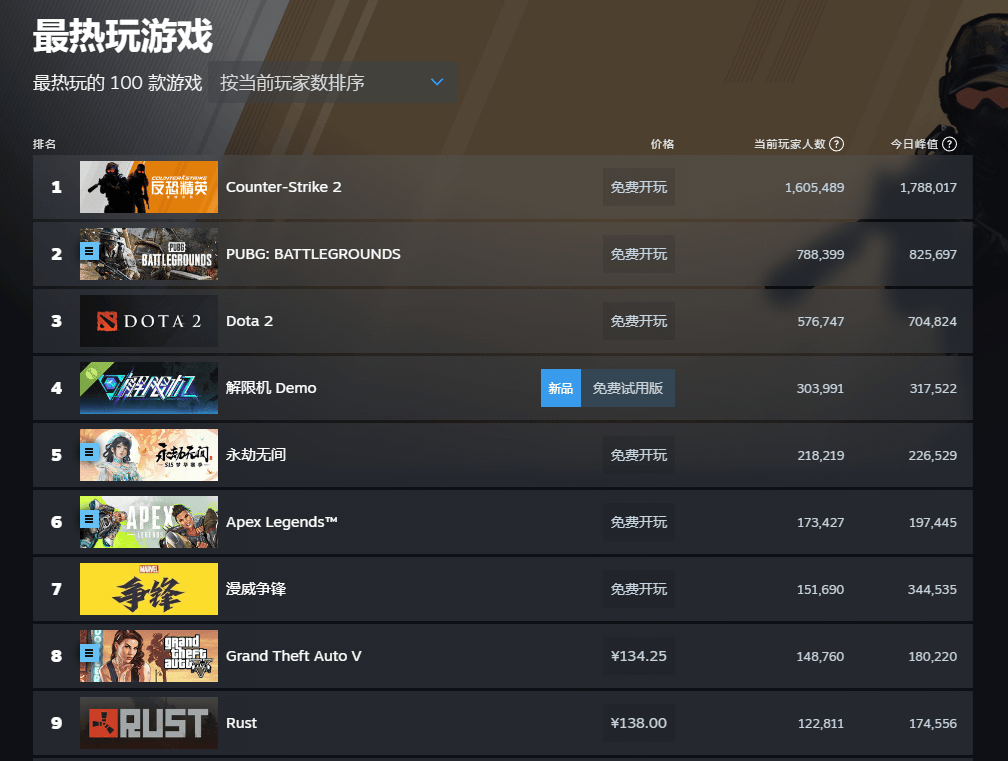This screenshot has height=761, width=1008.
Task: Select current player count 151,690
Action: [x=821, y=589]
